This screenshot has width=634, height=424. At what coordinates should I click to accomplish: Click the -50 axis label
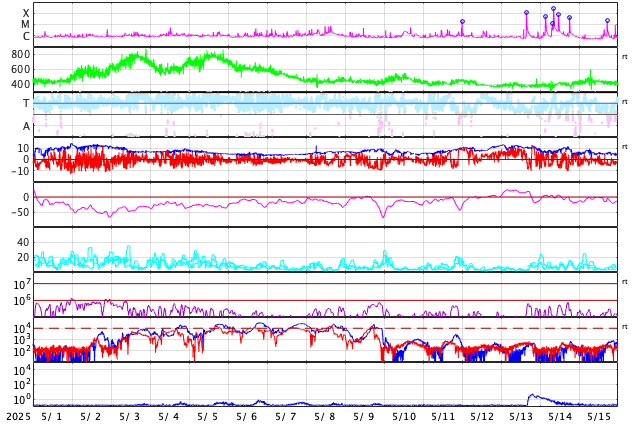click(20, 212)
